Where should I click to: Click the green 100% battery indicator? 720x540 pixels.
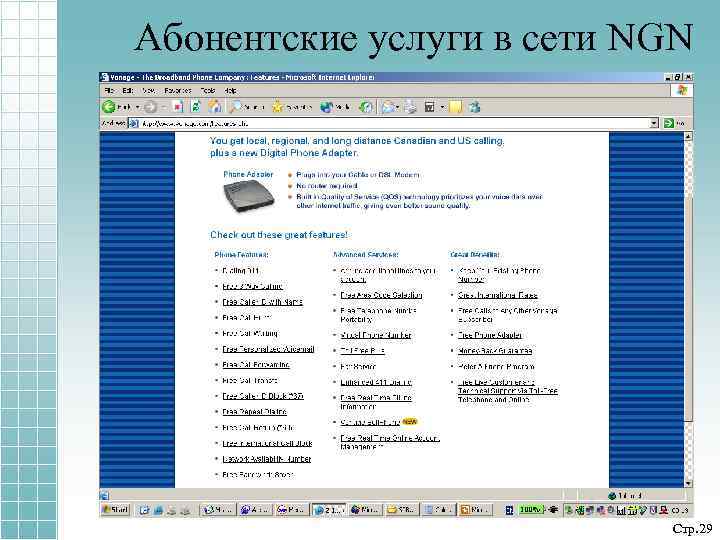point(531,509)
